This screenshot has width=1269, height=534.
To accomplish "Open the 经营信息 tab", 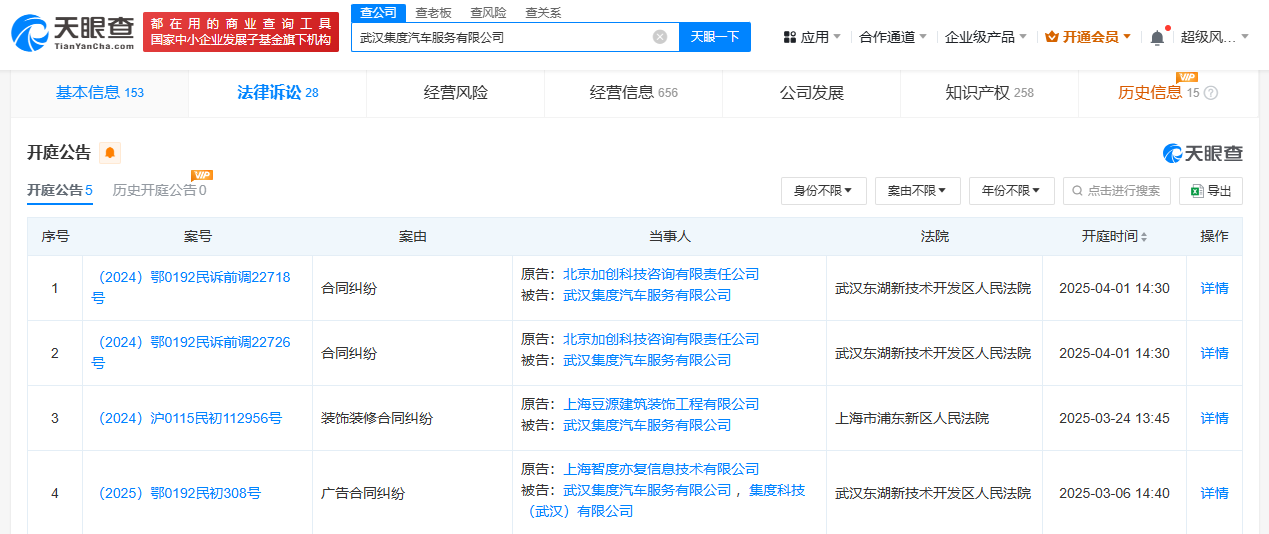I will [634, 93].
